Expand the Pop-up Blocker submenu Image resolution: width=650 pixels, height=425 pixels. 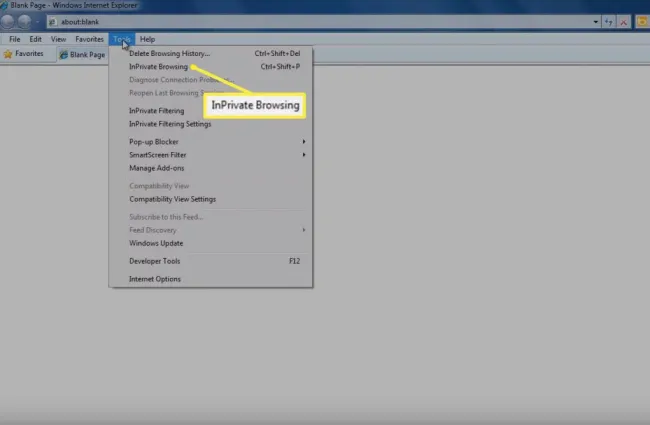(x=304, y=142)
